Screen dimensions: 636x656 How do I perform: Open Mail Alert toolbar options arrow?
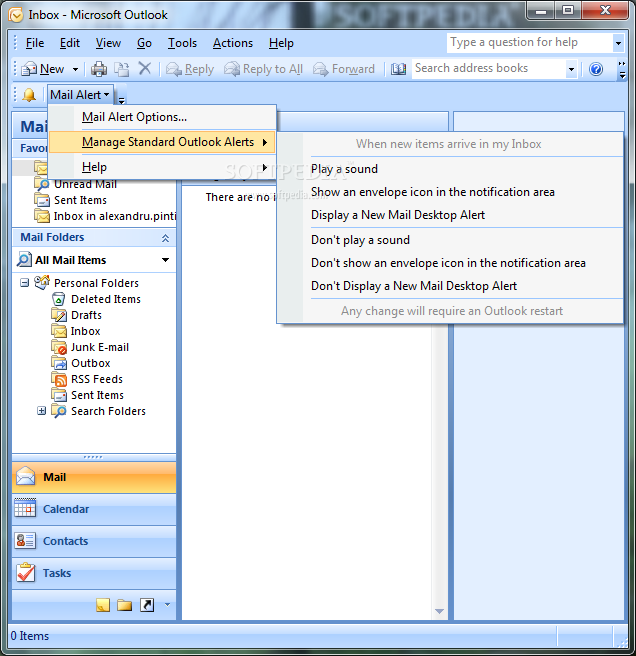pyautogui.click(x=121, y=100)
